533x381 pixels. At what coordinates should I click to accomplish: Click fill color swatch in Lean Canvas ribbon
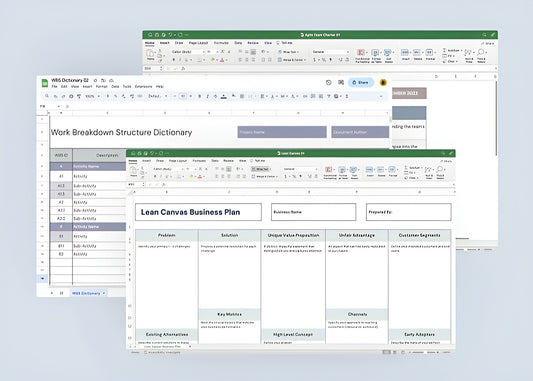coord(191,176)
